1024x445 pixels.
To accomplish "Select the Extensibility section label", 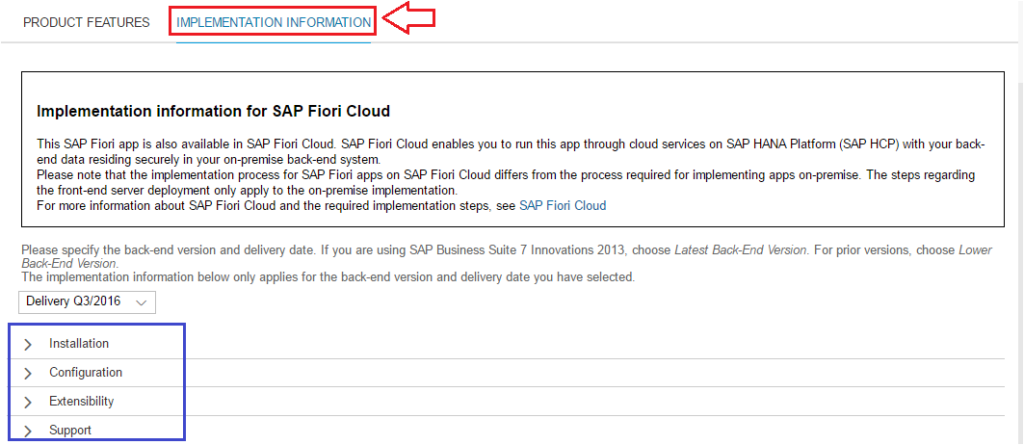I will [82, 401].
